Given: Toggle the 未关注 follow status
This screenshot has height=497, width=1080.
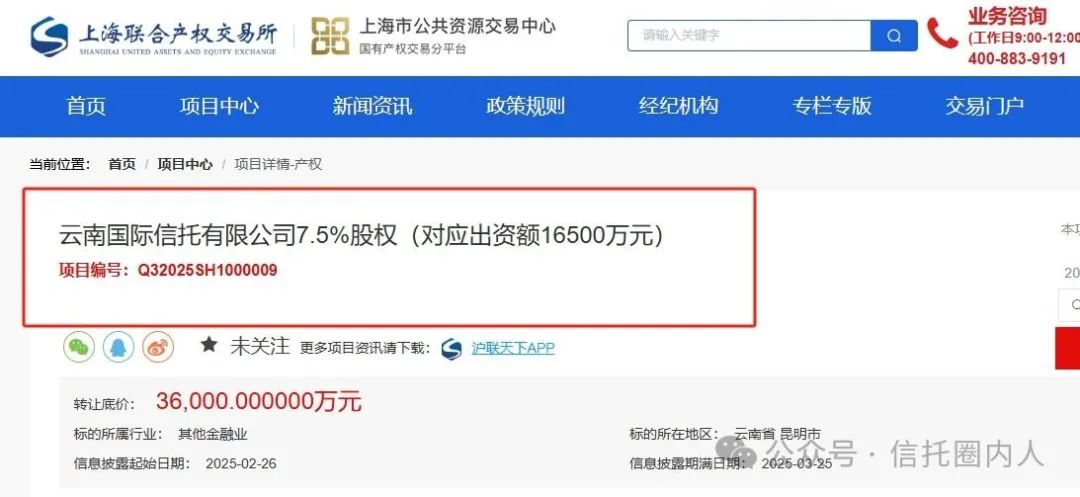Looking at the screenshot, I should tap(260, 346).
